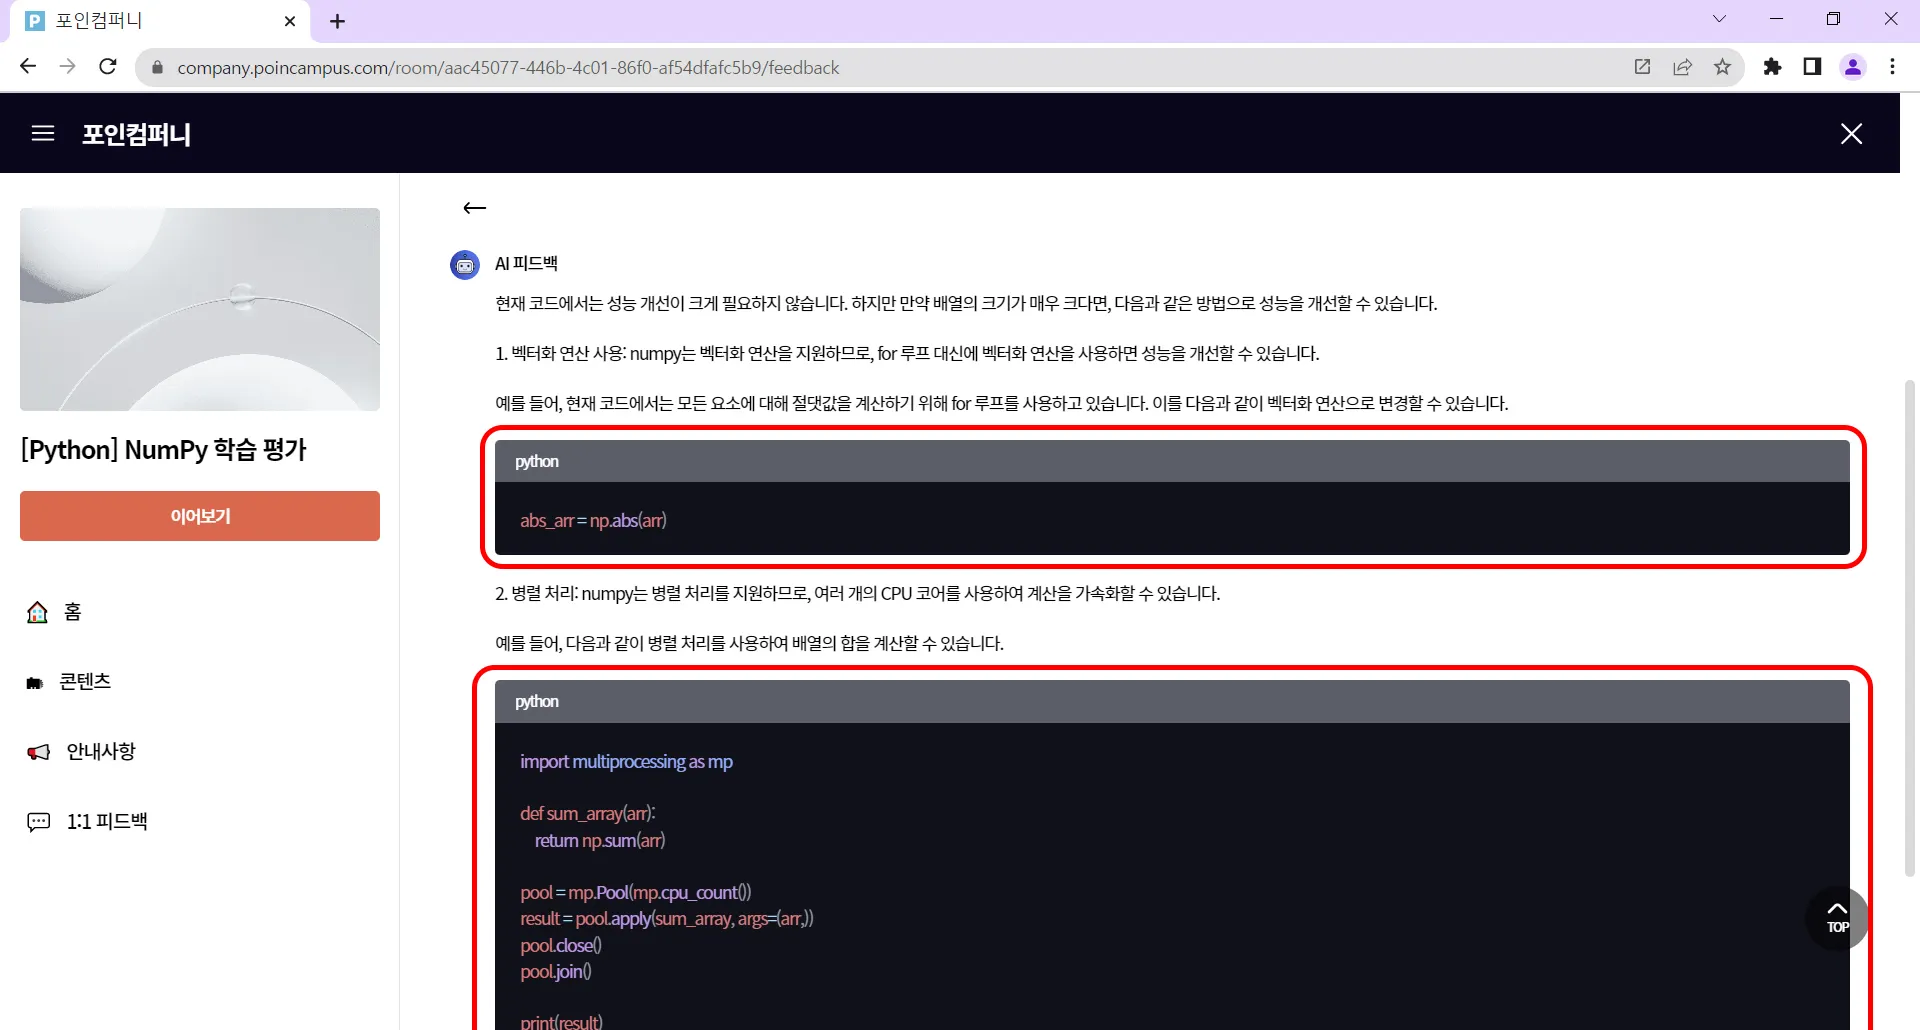Toggle the browser side panel
The width and height of the screenshot is (1920, 1030).
(1812, 67)
